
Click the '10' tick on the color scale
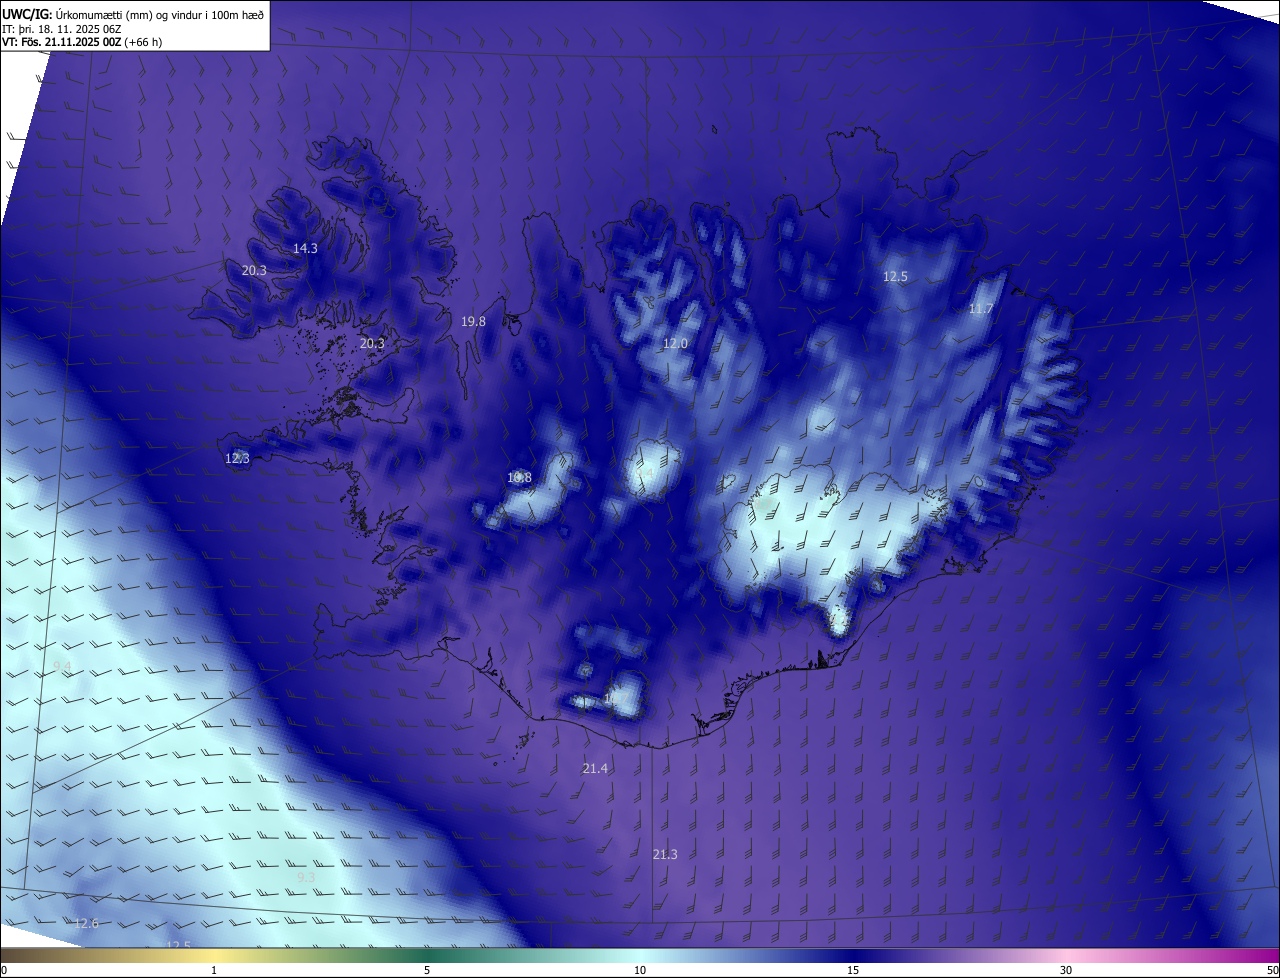640,970
